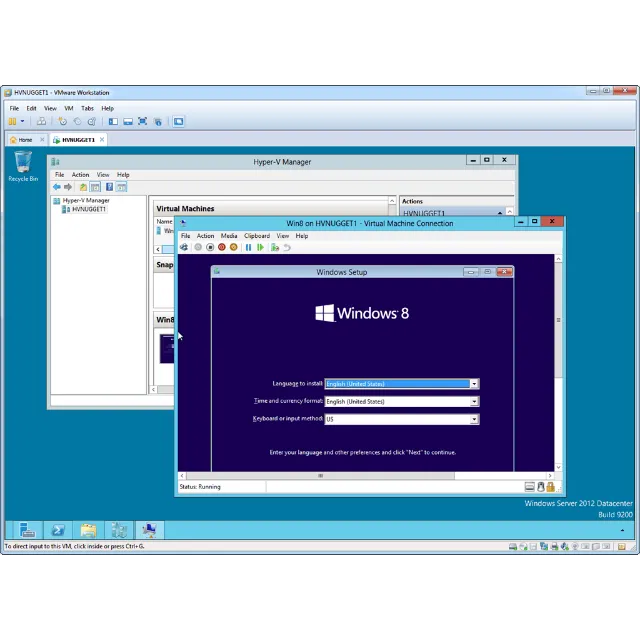Open the Time and currency format dropdown
Image resolution: width=640 pixels, height=640 pixels.
(x=474, y=402)
